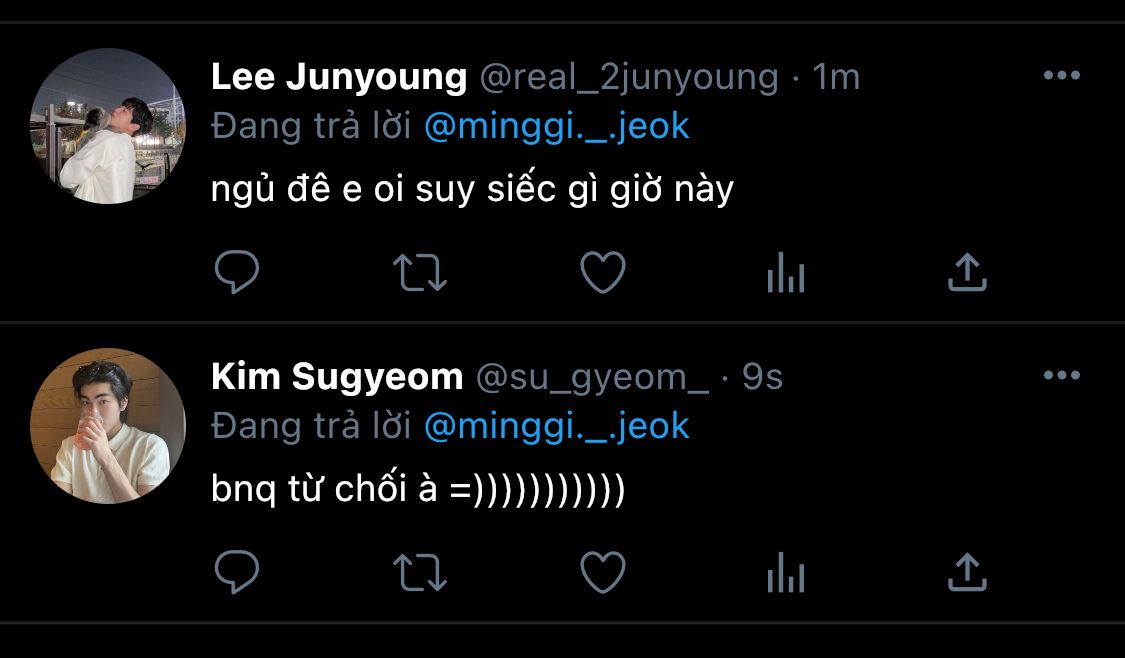Reply to Lee Junyoung's tweet
This screenshot has width=1125, height=658.
tap(237, 272)
